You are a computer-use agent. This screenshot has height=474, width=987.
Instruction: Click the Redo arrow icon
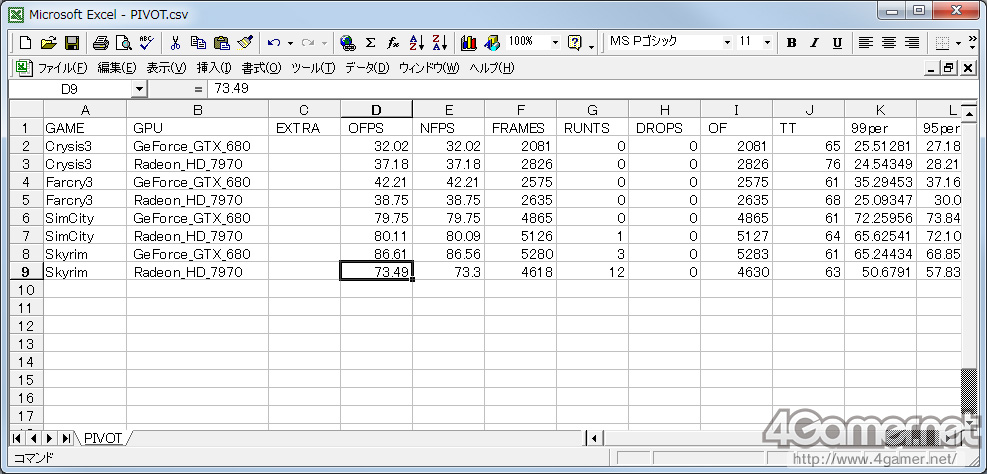308,43
